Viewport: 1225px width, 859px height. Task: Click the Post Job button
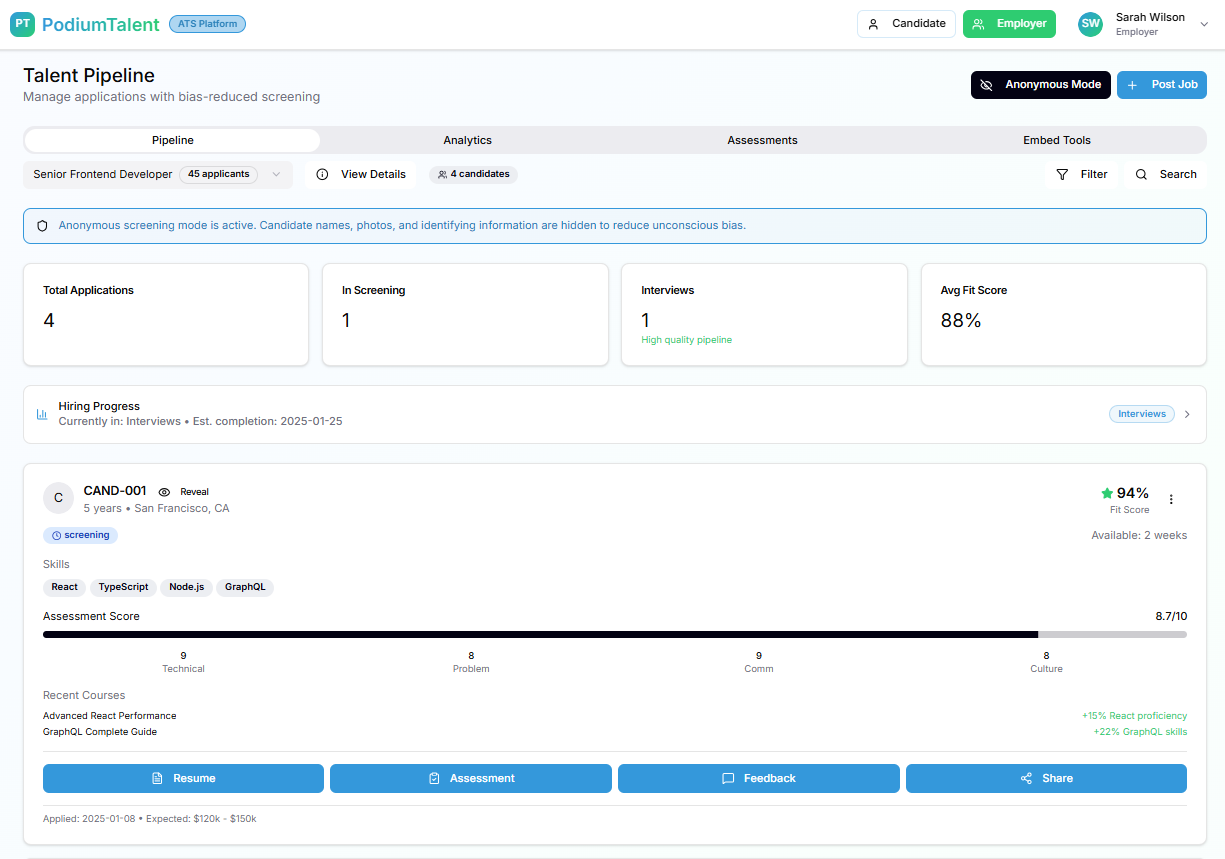click(1161, 85)
